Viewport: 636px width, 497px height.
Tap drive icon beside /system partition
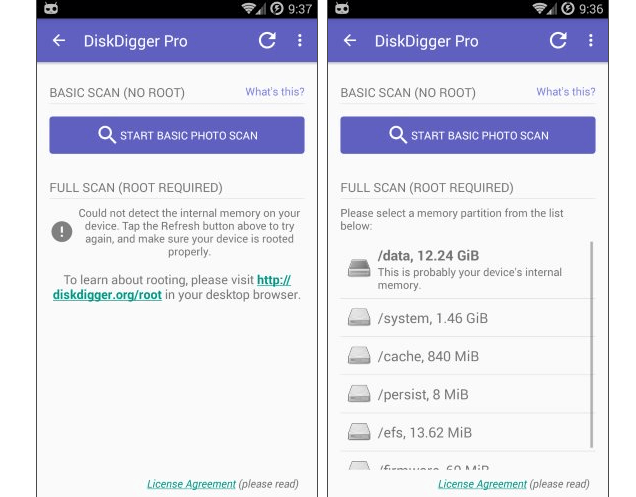click(359, 317)
